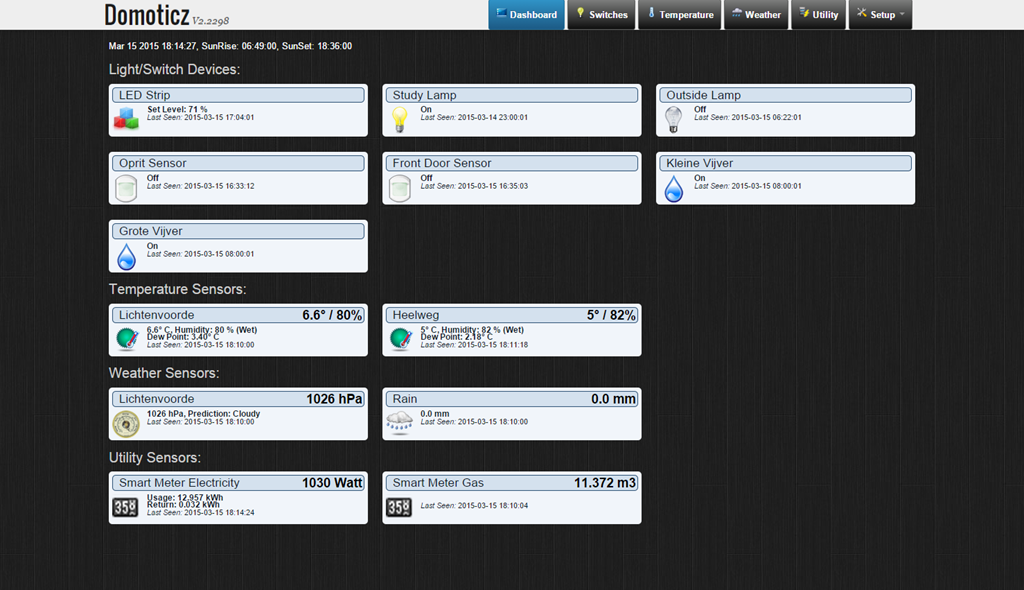The width and height of the screenshot is (1024, 590).
Task: Click the Temperature Sensors heading
Action: point(177,289)
